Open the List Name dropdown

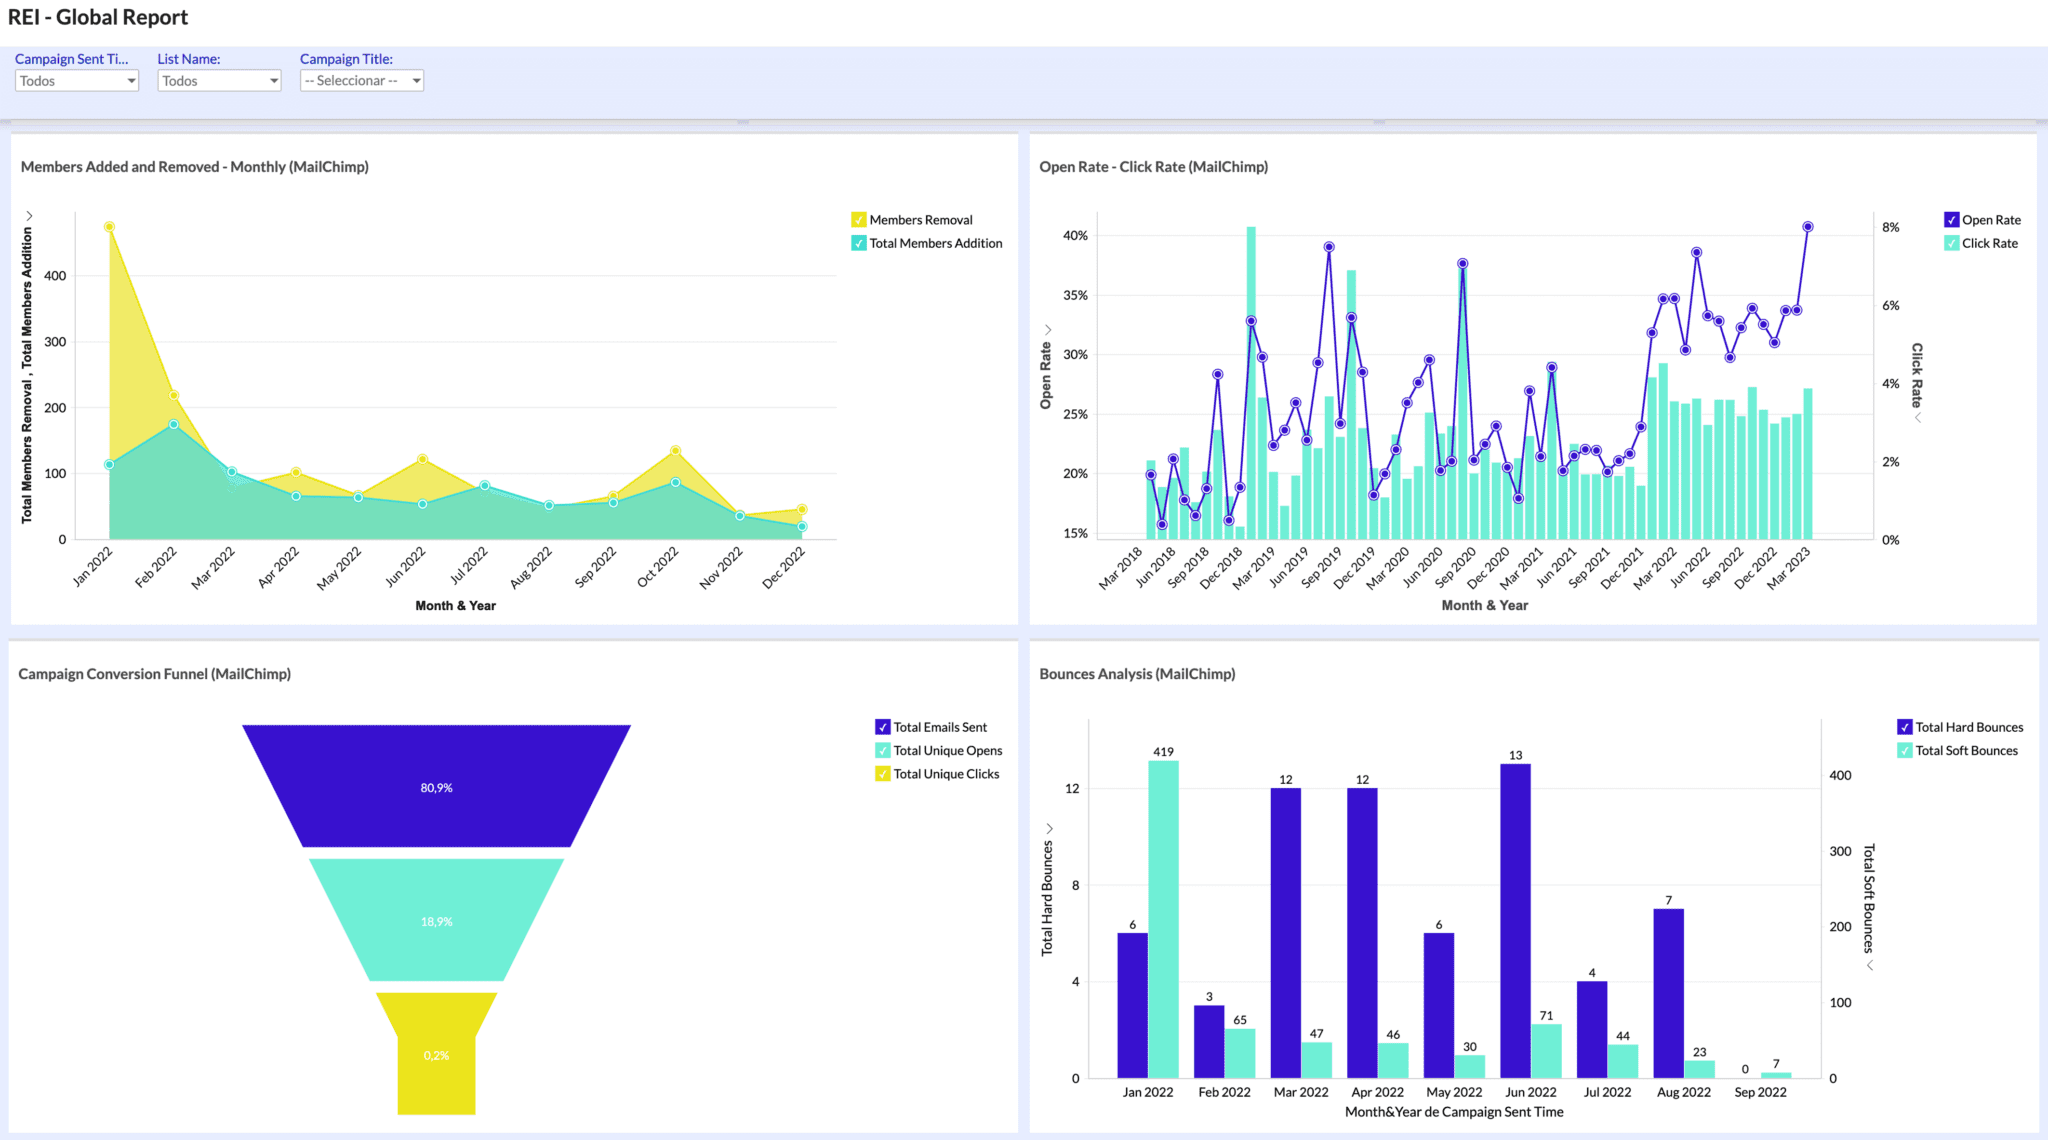pyautogui.click(x=219, y=81)
